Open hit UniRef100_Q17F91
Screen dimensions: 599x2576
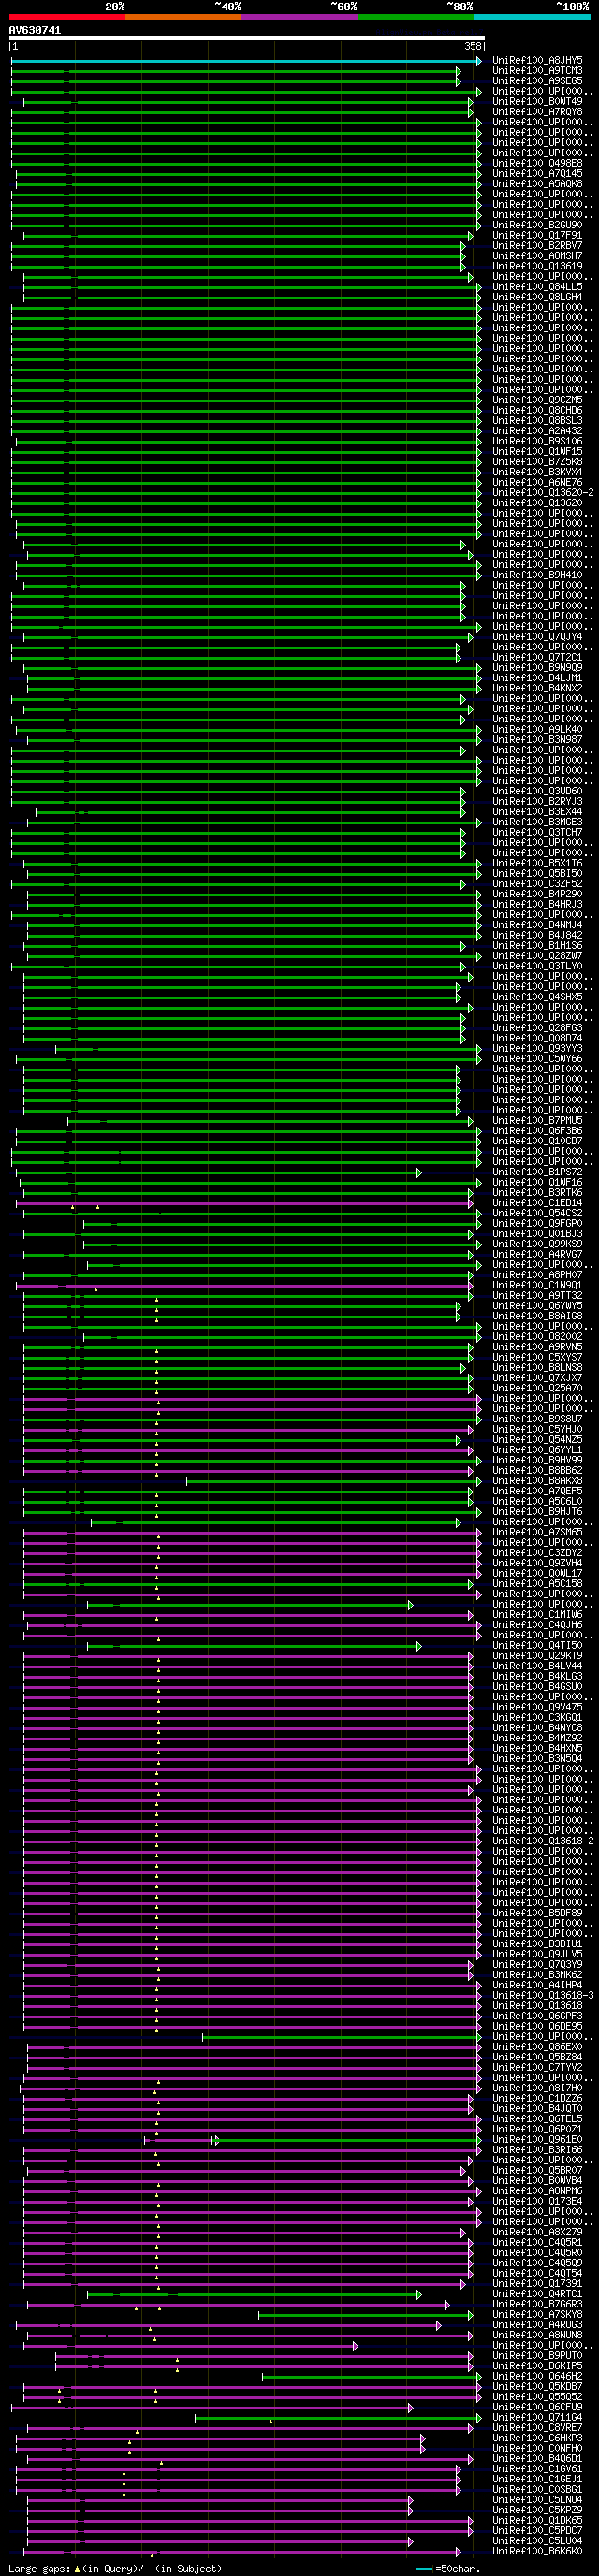click(537, 235)
